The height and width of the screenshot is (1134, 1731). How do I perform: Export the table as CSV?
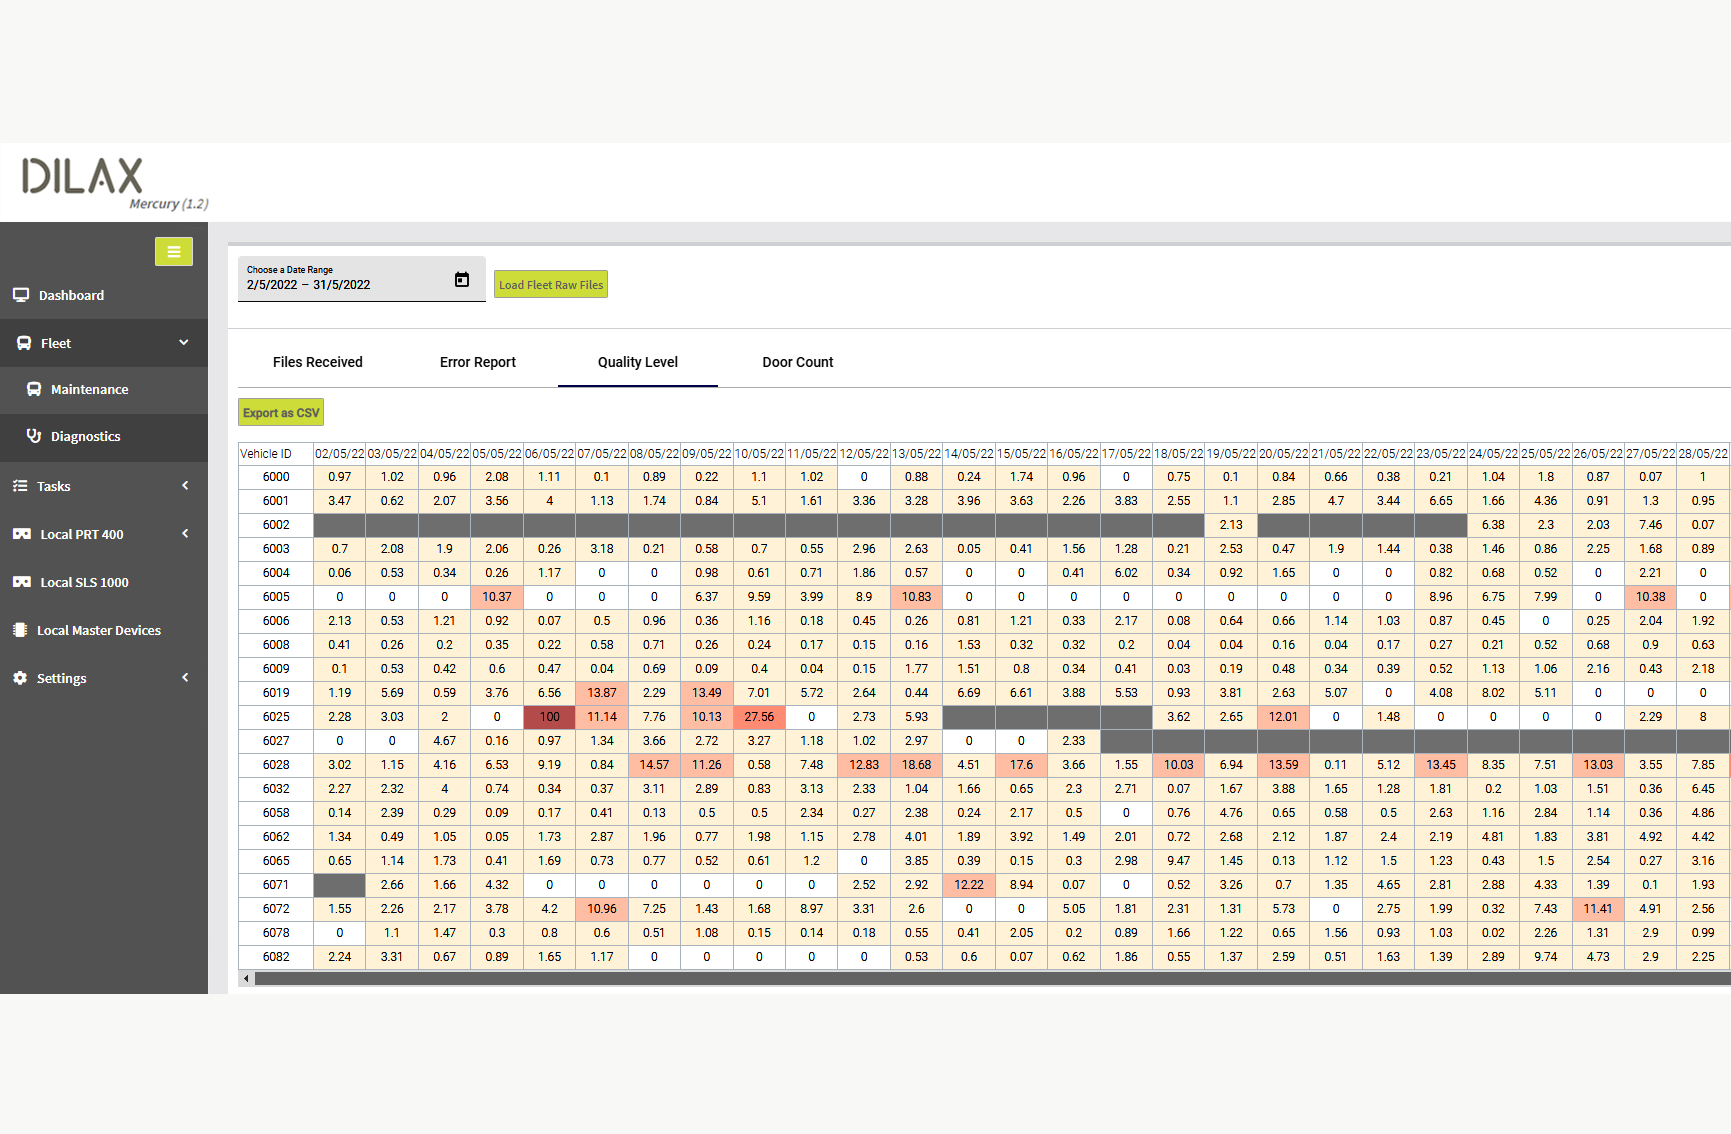click(280, 412)
